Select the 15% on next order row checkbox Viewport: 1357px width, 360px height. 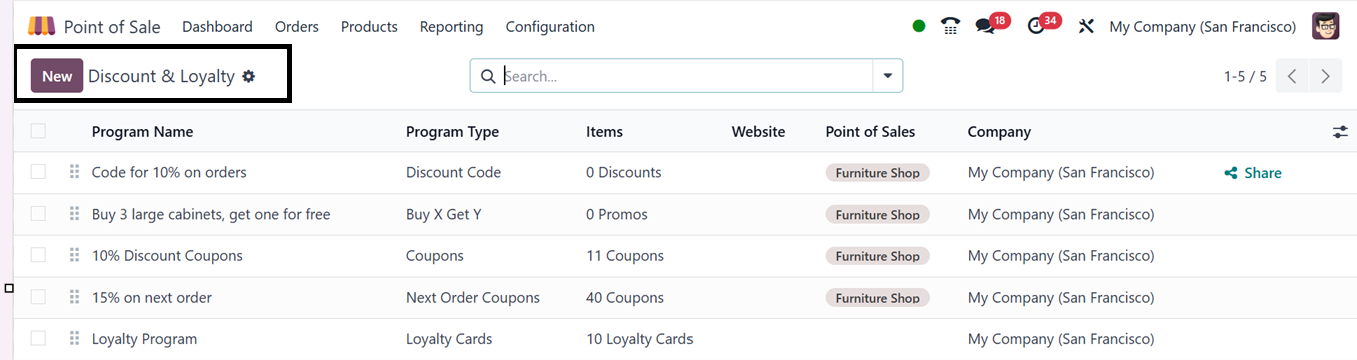pyautogui.click(x=38, y=297)
